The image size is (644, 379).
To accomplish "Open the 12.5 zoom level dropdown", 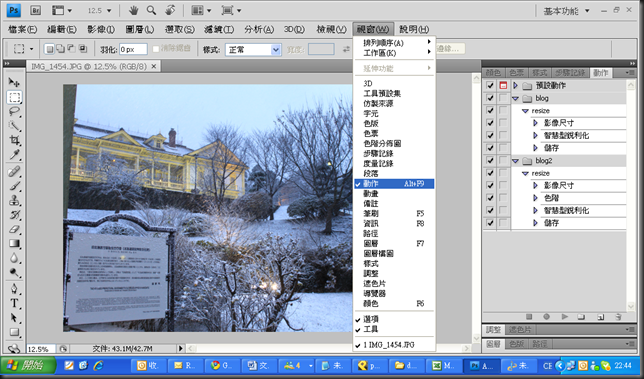I will pos(109,11).
